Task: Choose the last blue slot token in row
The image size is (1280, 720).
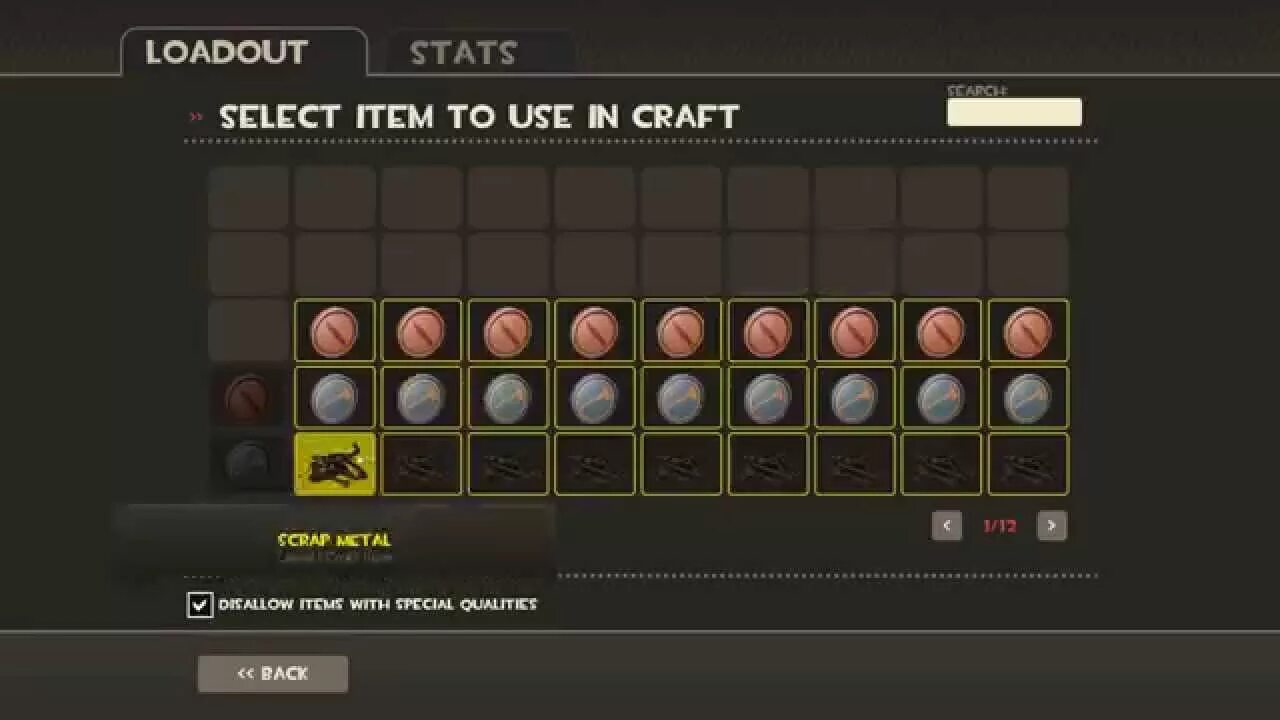Action: pyautogui.click(x=1028, y=397)
